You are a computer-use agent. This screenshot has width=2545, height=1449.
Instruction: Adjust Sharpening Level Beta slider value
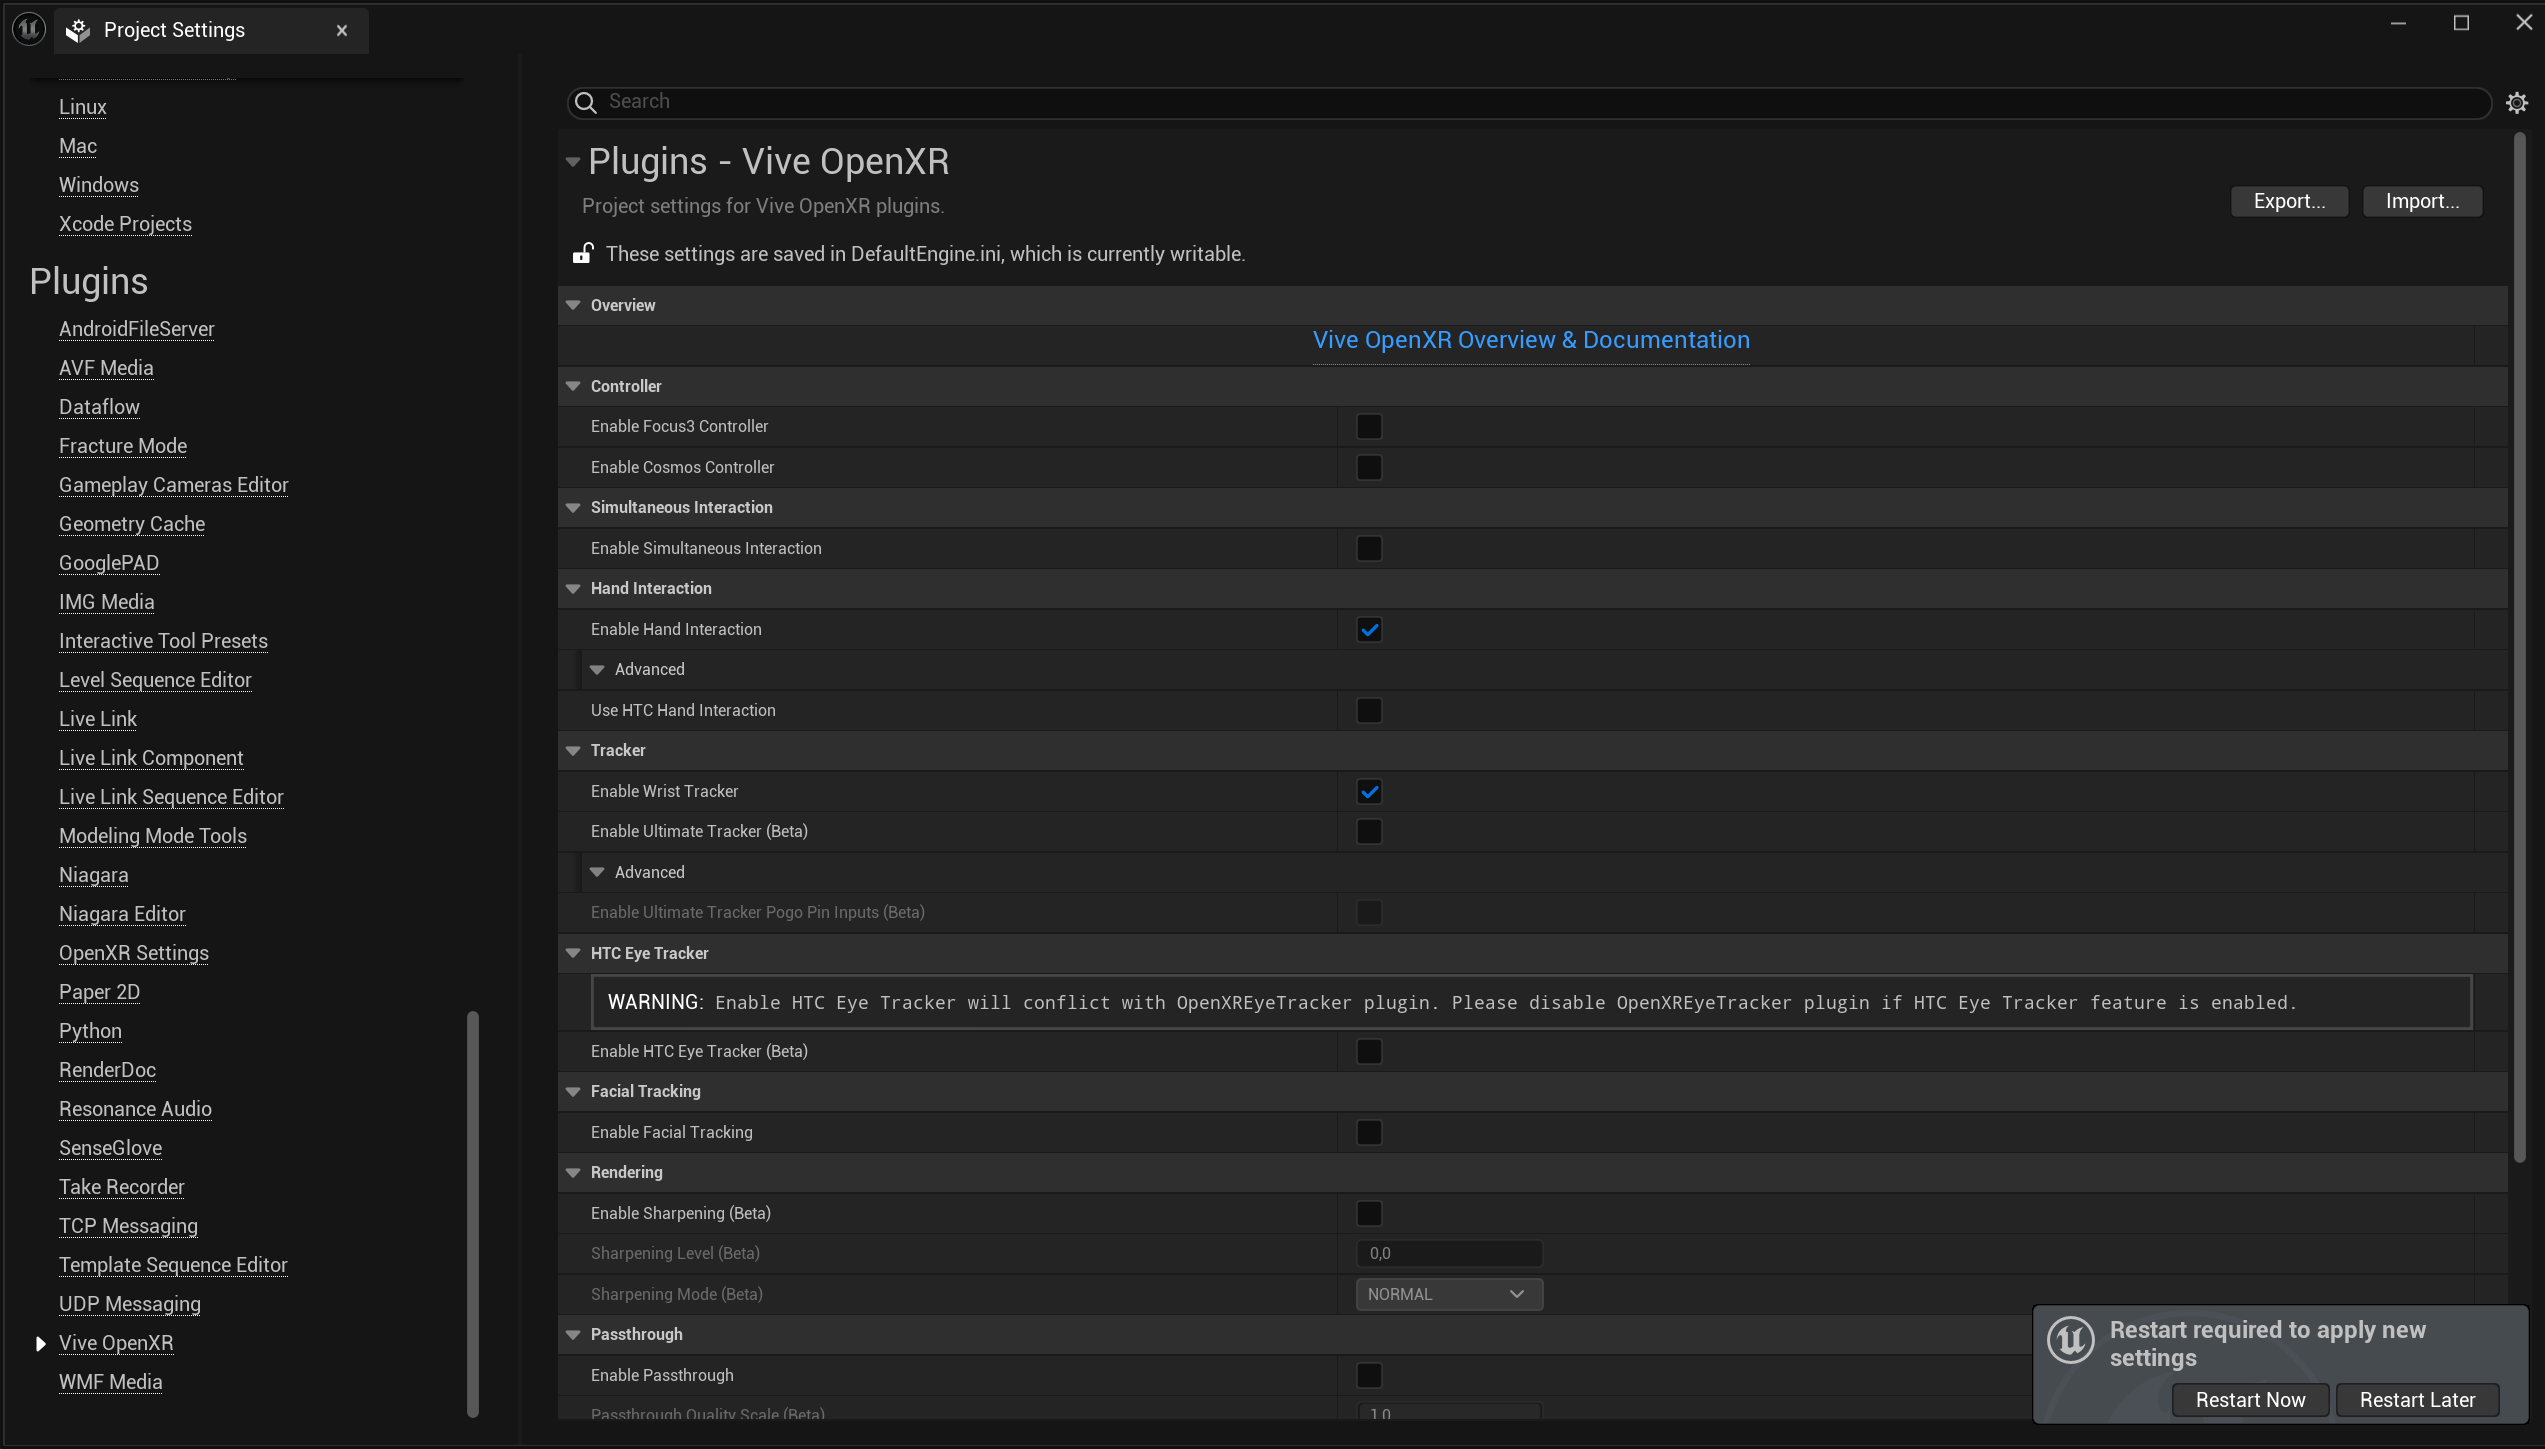(x=1449, y=1253)
